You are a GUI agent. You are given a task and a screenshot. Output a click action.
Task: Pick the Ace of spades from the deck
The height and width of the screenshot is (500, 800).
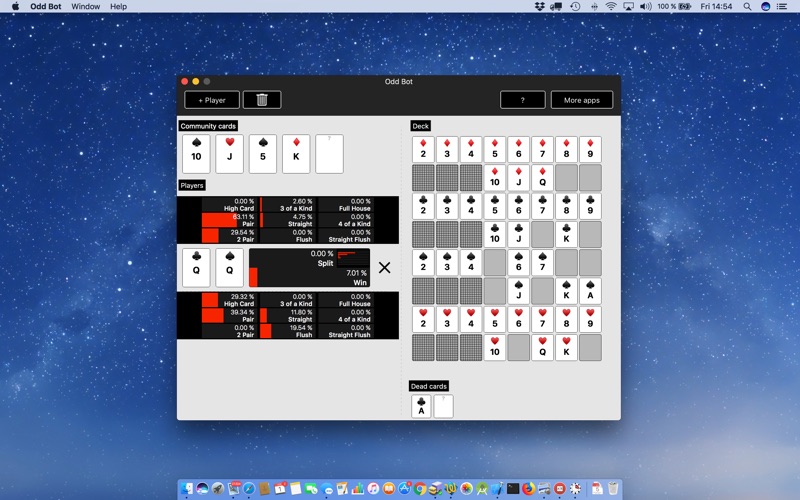pos(590,291)
